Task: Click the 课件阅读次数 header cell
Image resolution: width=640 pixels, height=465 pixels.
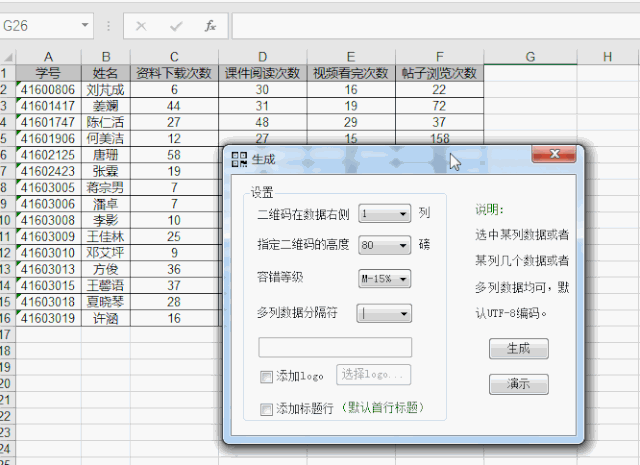Action: pyautogui.click(x=262, y=73)
